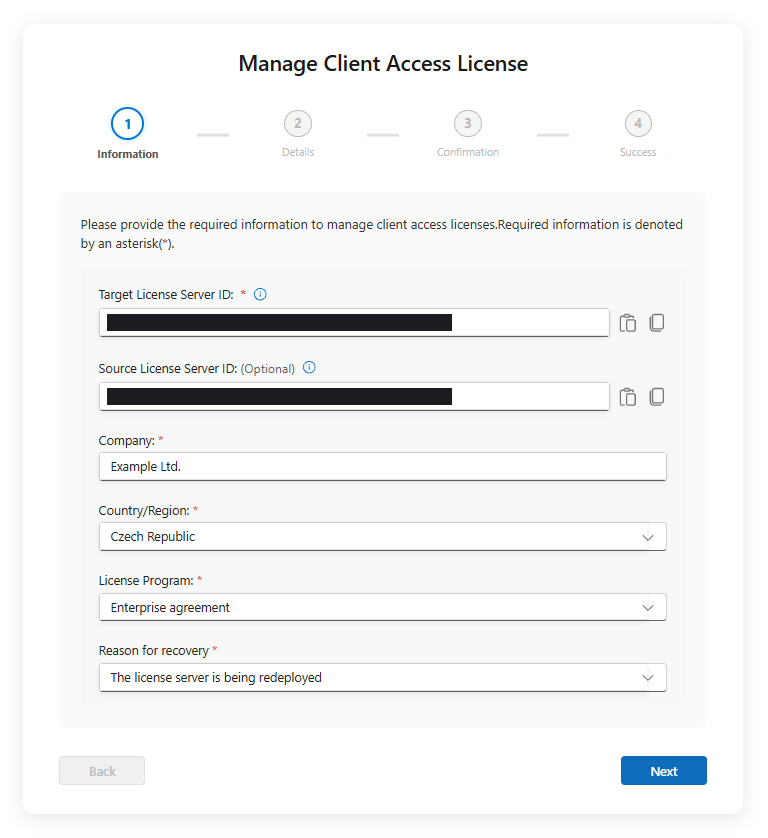The width and height of the screenshot is (768, 838).
Task: Click the License Program label
Action: pos(146,581)
